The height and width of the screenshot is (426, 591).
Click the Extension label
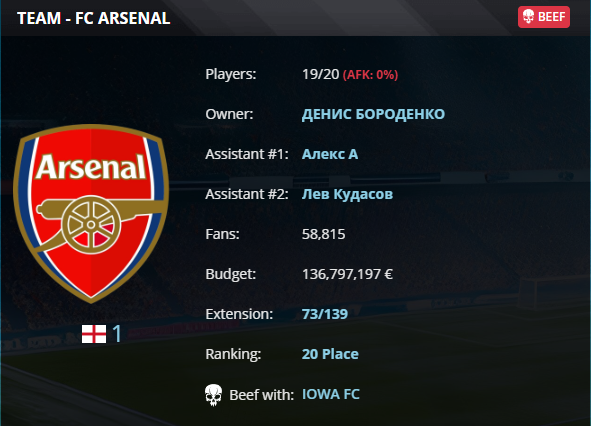(239, 314)
